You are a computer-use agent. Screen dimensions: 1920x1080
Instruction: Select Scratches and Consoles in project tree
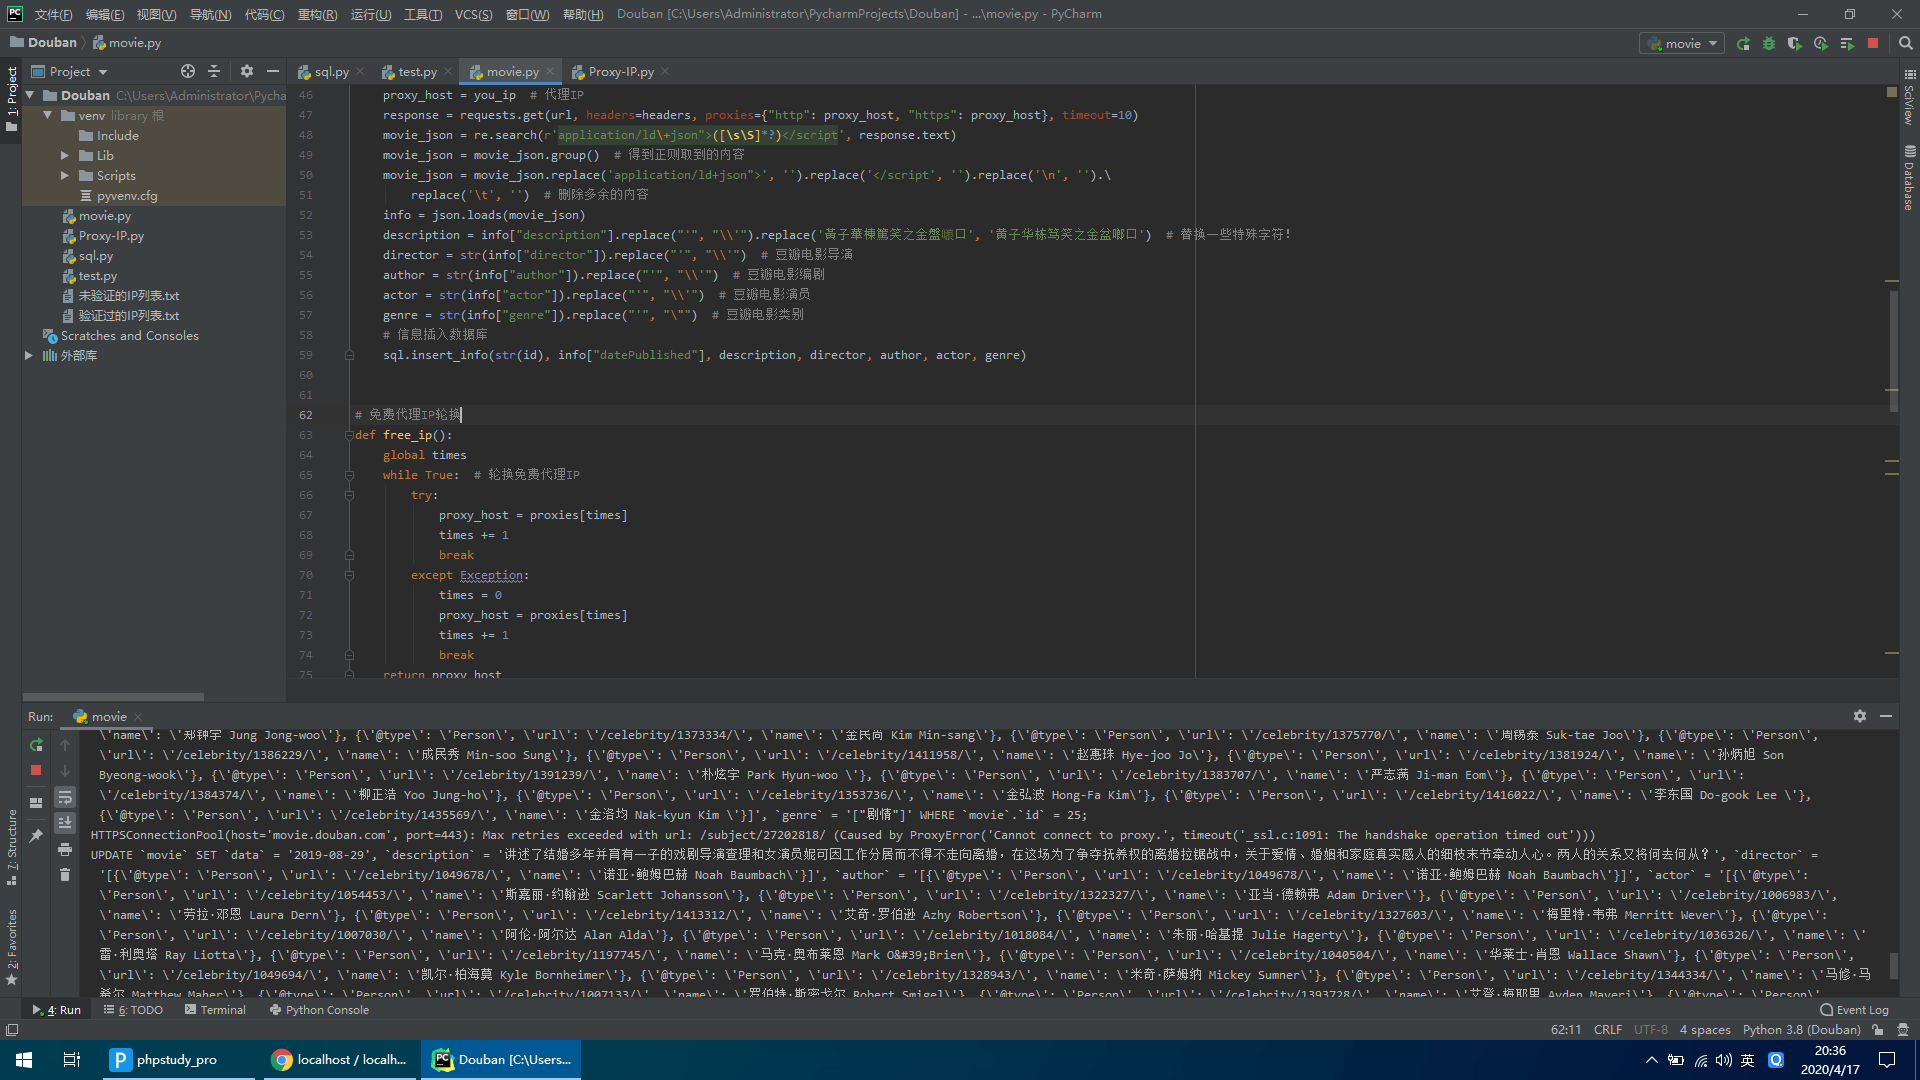click(x=129, y=335)
